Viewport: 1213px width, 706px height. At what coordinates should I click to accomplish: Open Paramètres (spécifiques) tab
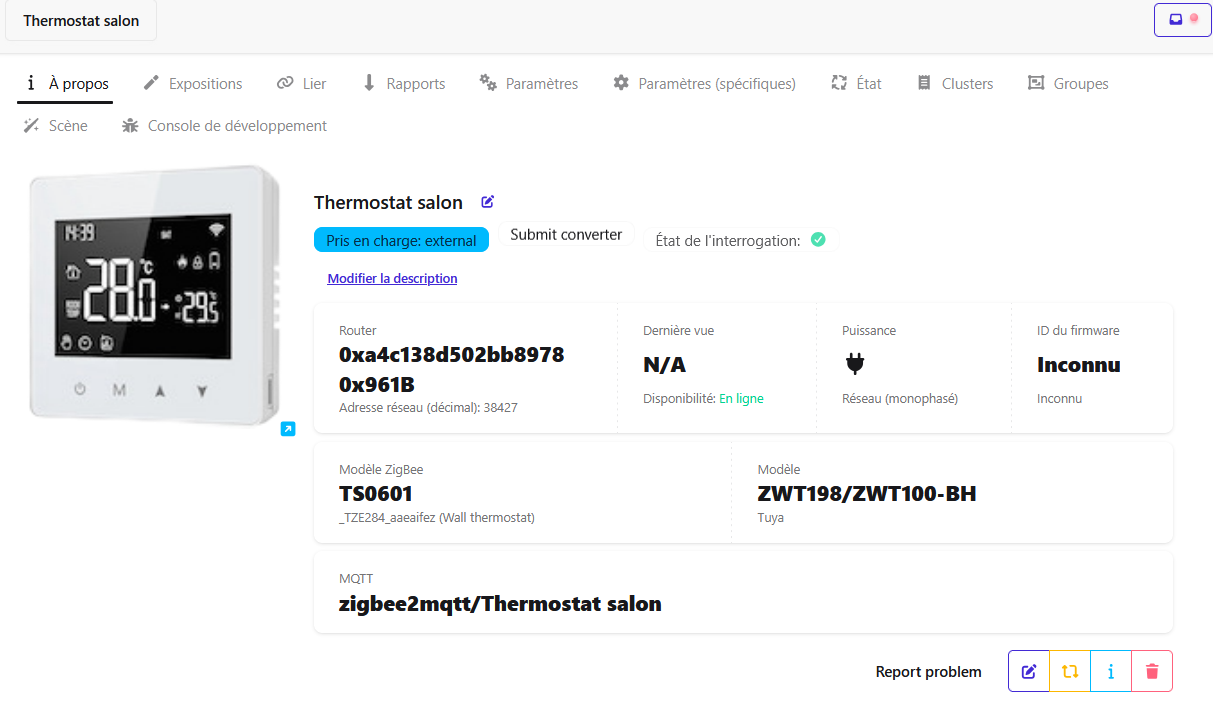coord(704,84)
